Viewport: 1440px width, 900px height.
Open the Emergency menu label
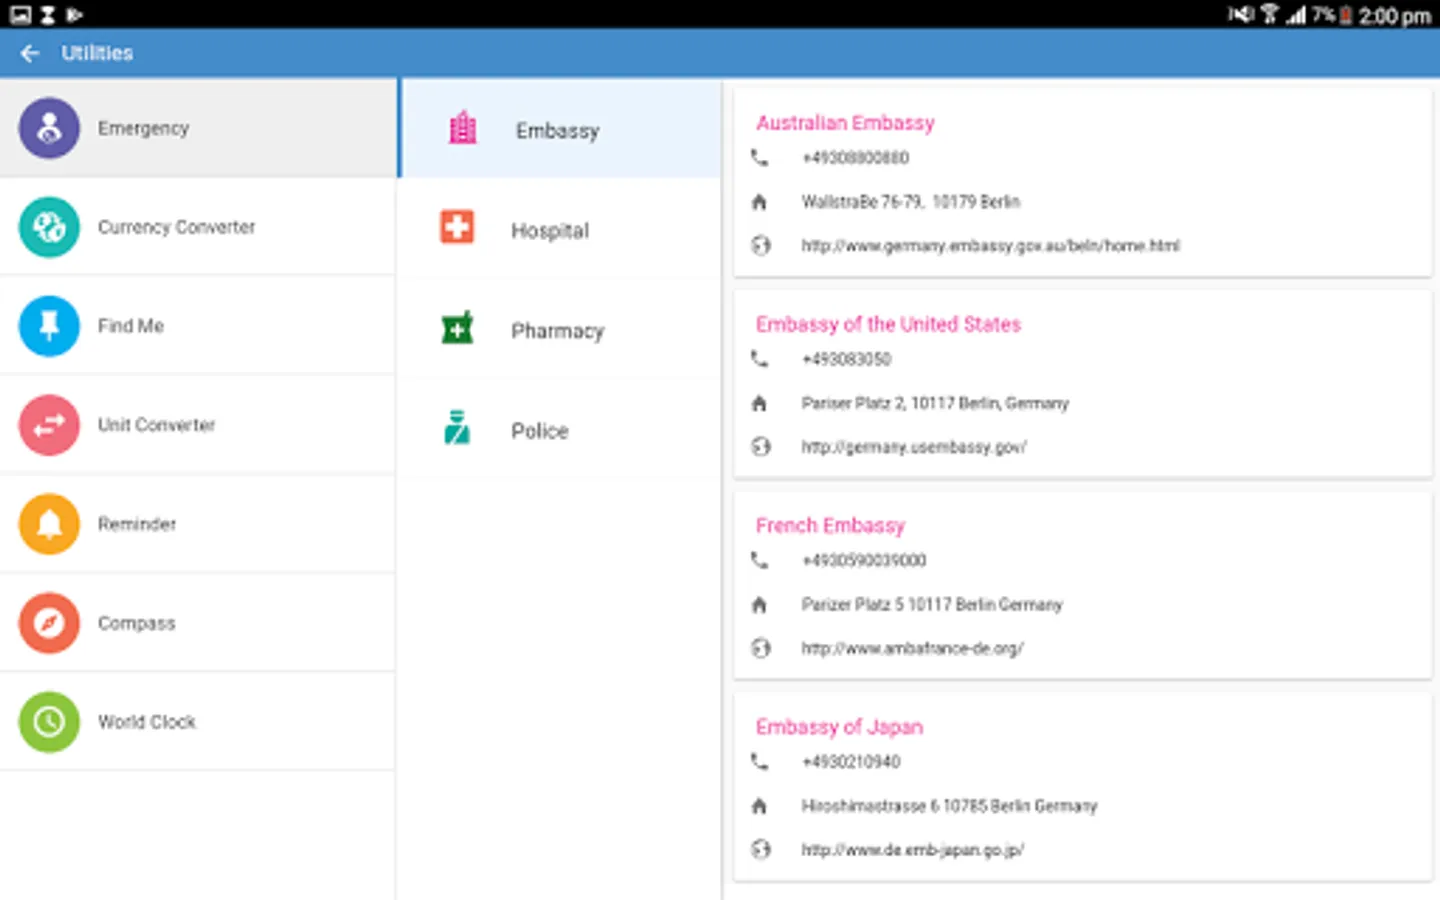point(143,128)
